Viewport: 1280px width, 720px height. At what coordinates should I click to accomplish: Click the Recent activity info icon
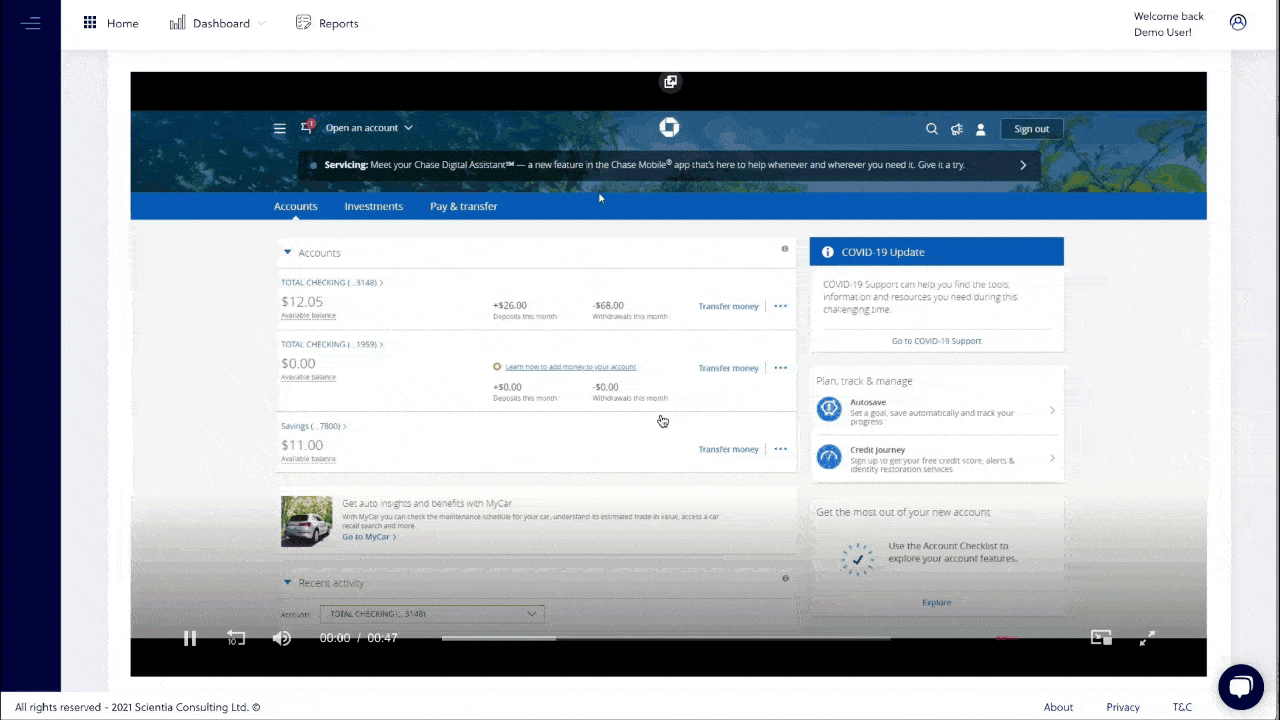[x=785, y=578]
